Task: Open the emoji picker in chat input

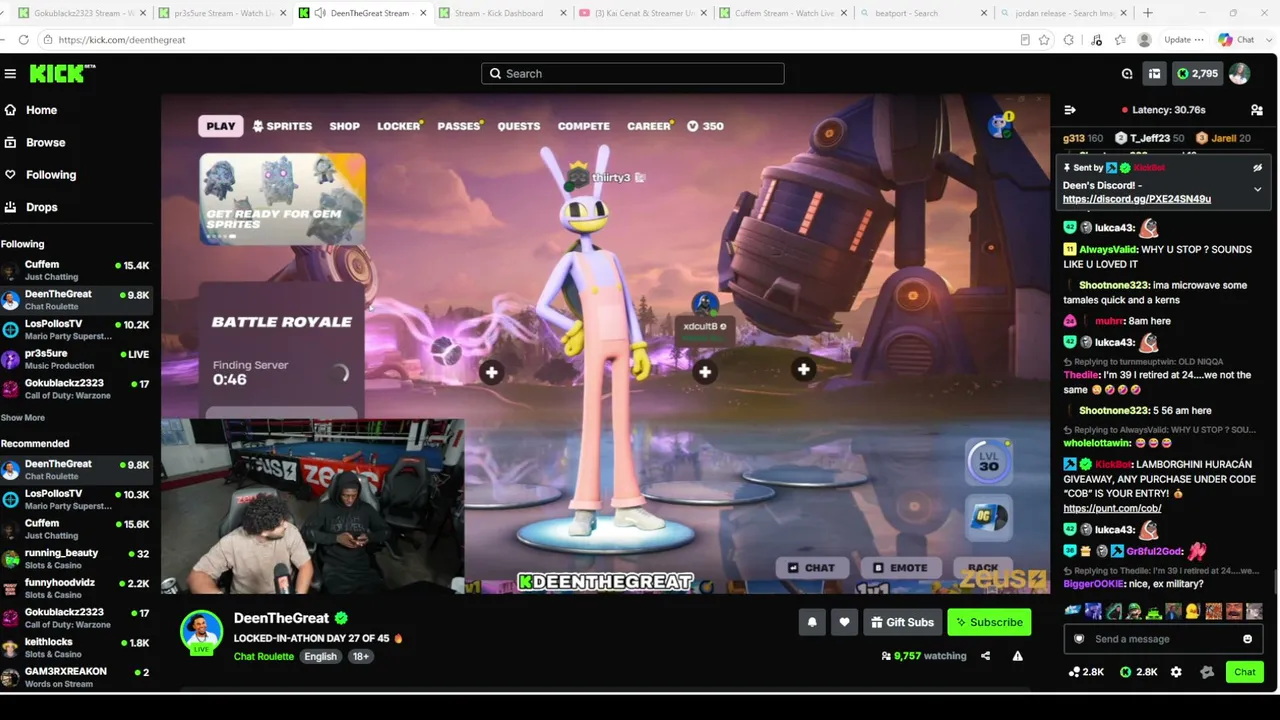Action: pos(1247,639)
